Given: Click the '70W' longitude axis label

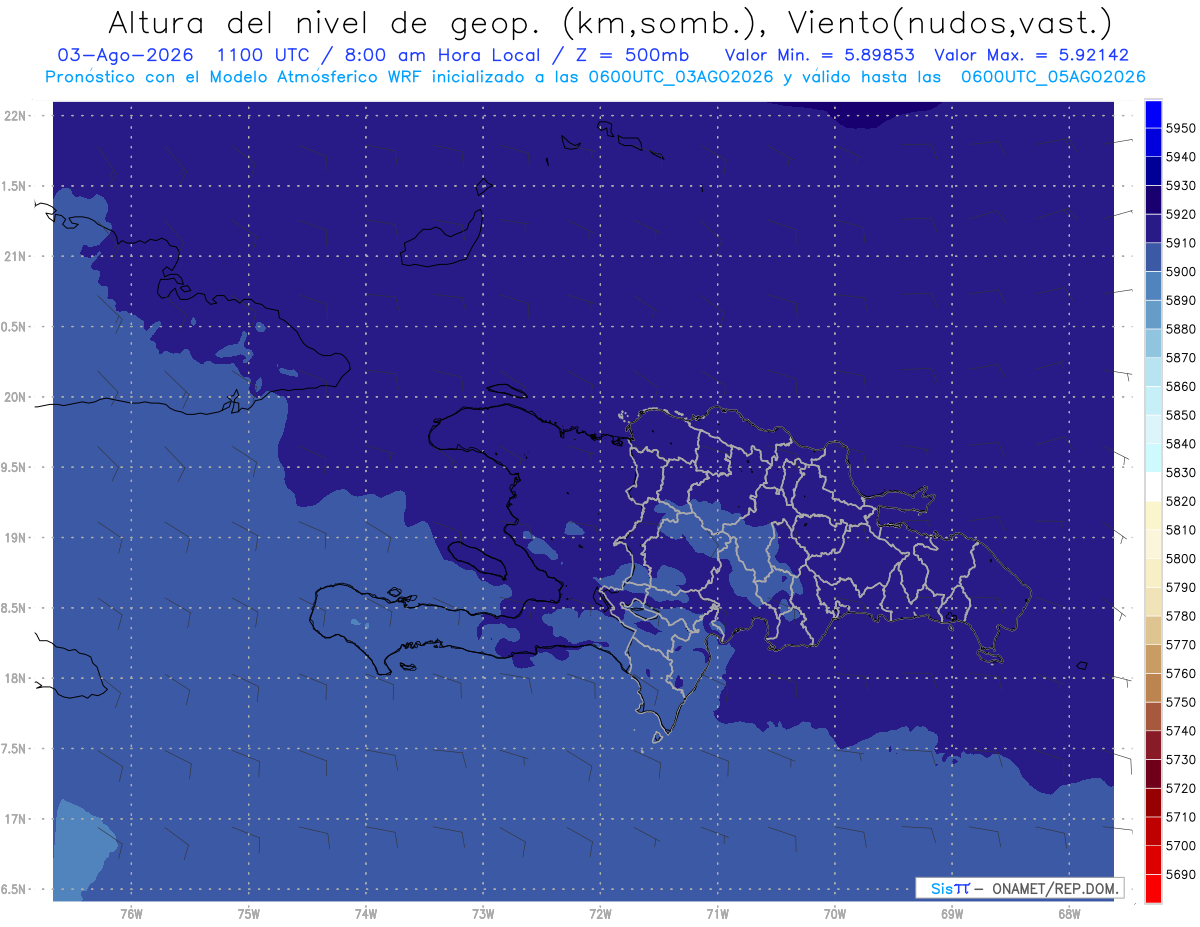Looking at the screenshot, I should click(835, 914).
